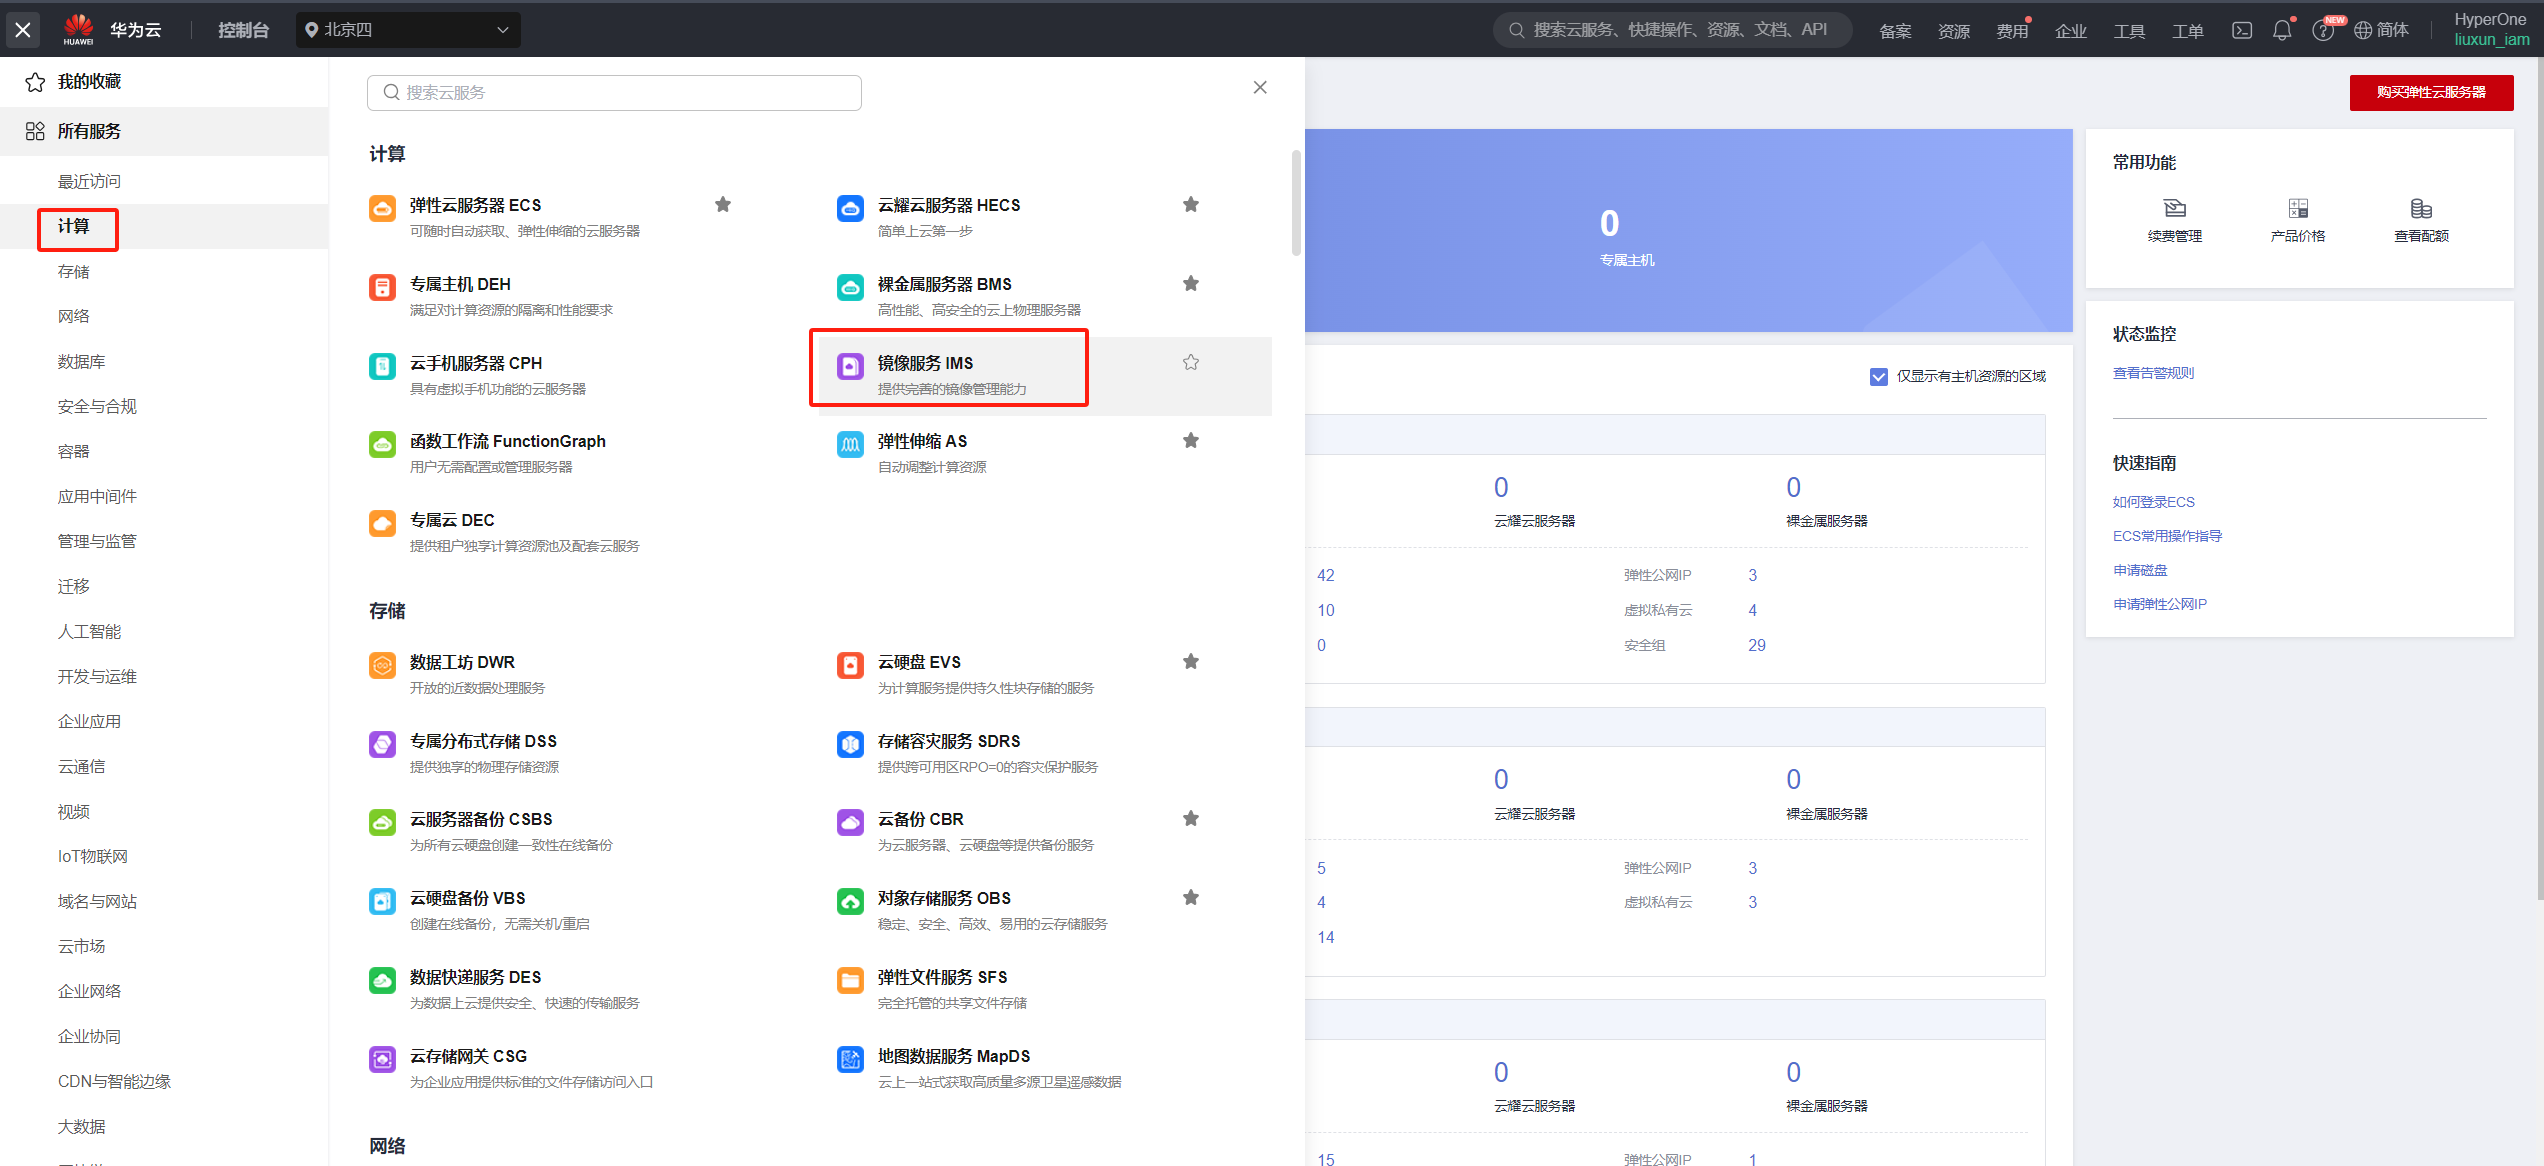Toggle favorite star for CBR backup
The width and height of the screenshot is (2544, 1166).
[x=1191, y=818]
